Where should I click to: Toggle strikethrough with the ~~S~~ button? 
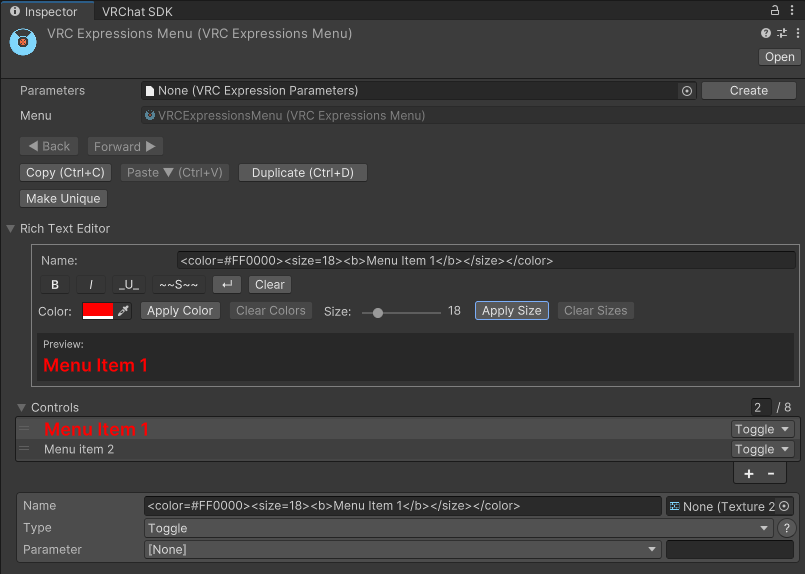click(179, 284)
